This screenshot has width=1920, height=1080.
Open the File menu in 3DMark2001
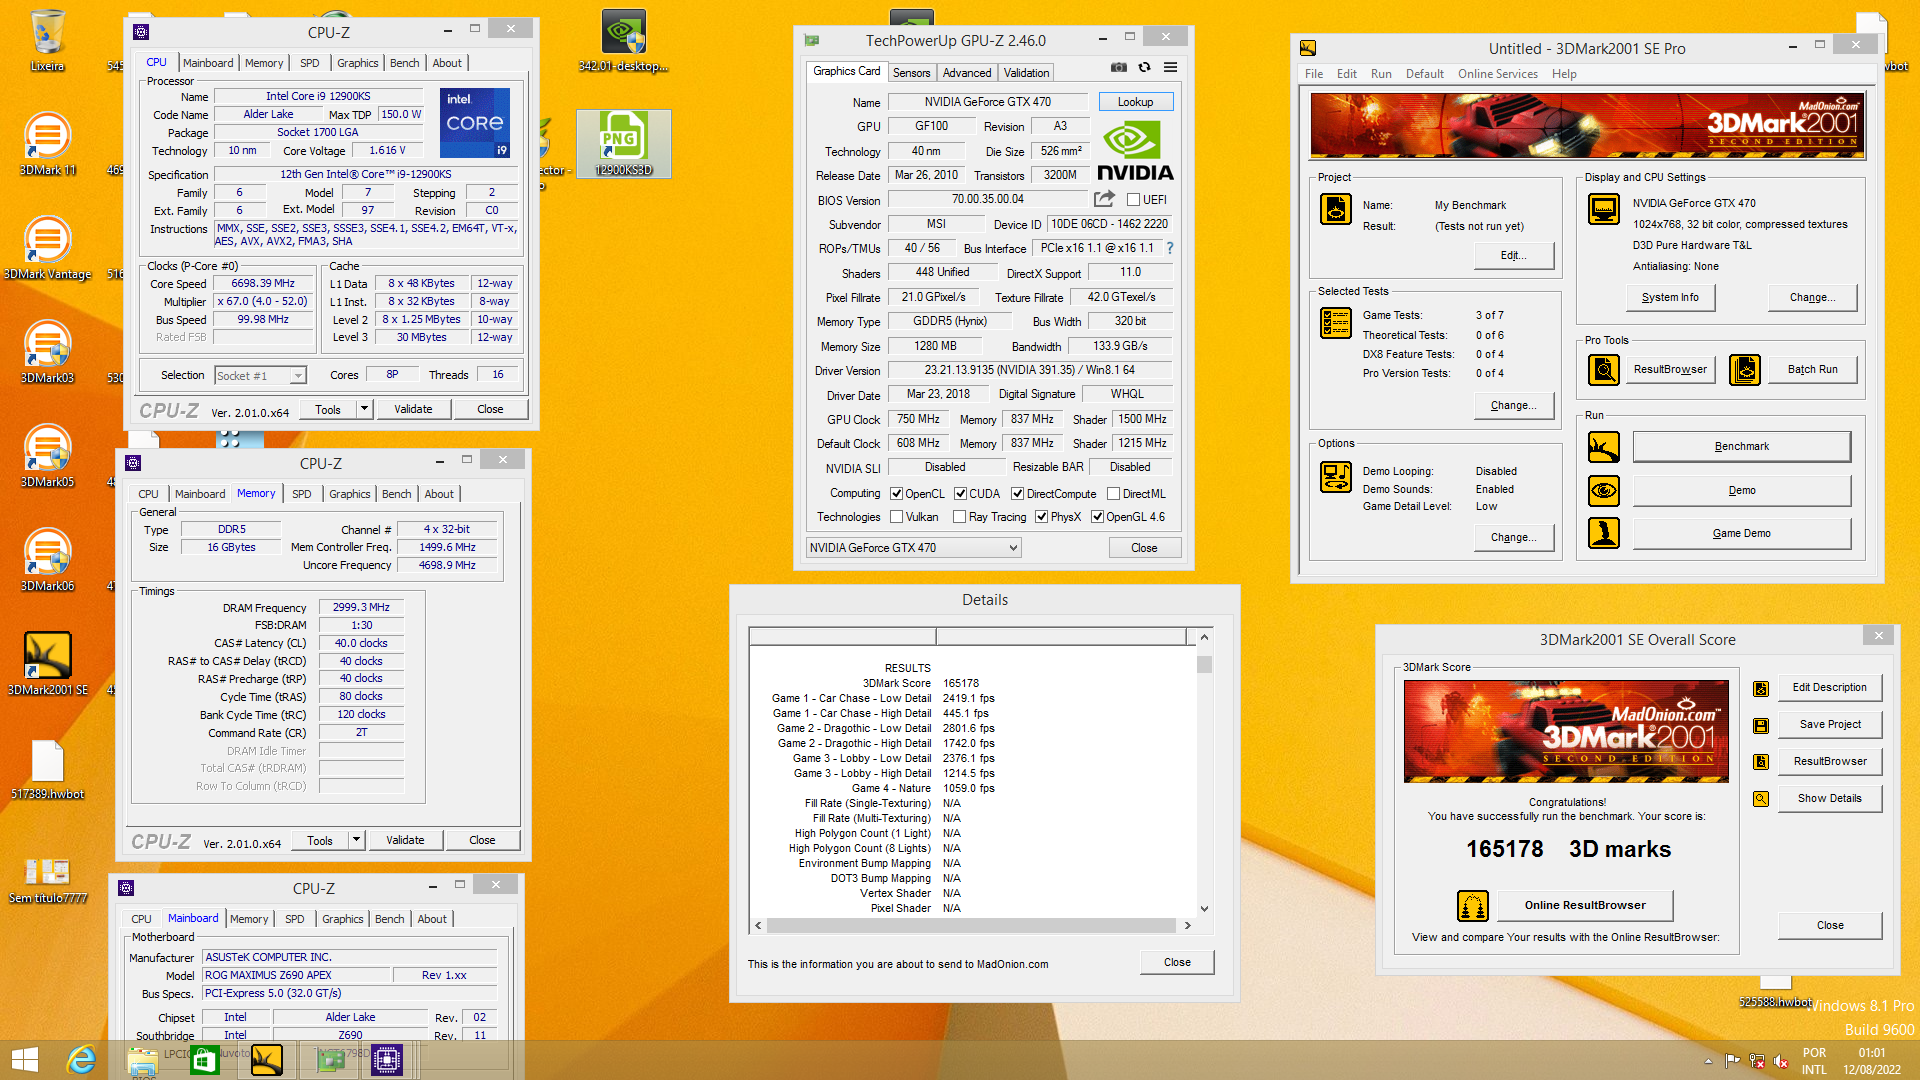(x=1313, y=74)
